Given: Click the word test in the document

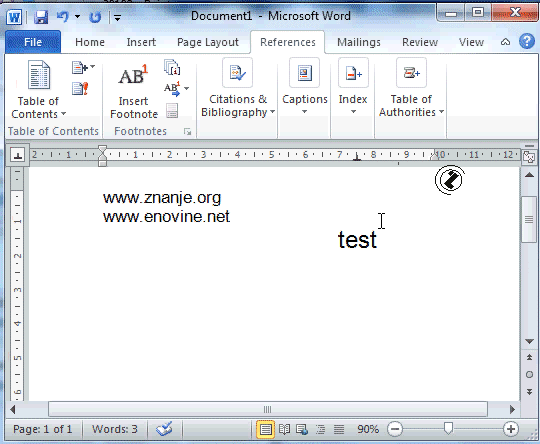Looking at the screenshot, I should coord(357,240).
